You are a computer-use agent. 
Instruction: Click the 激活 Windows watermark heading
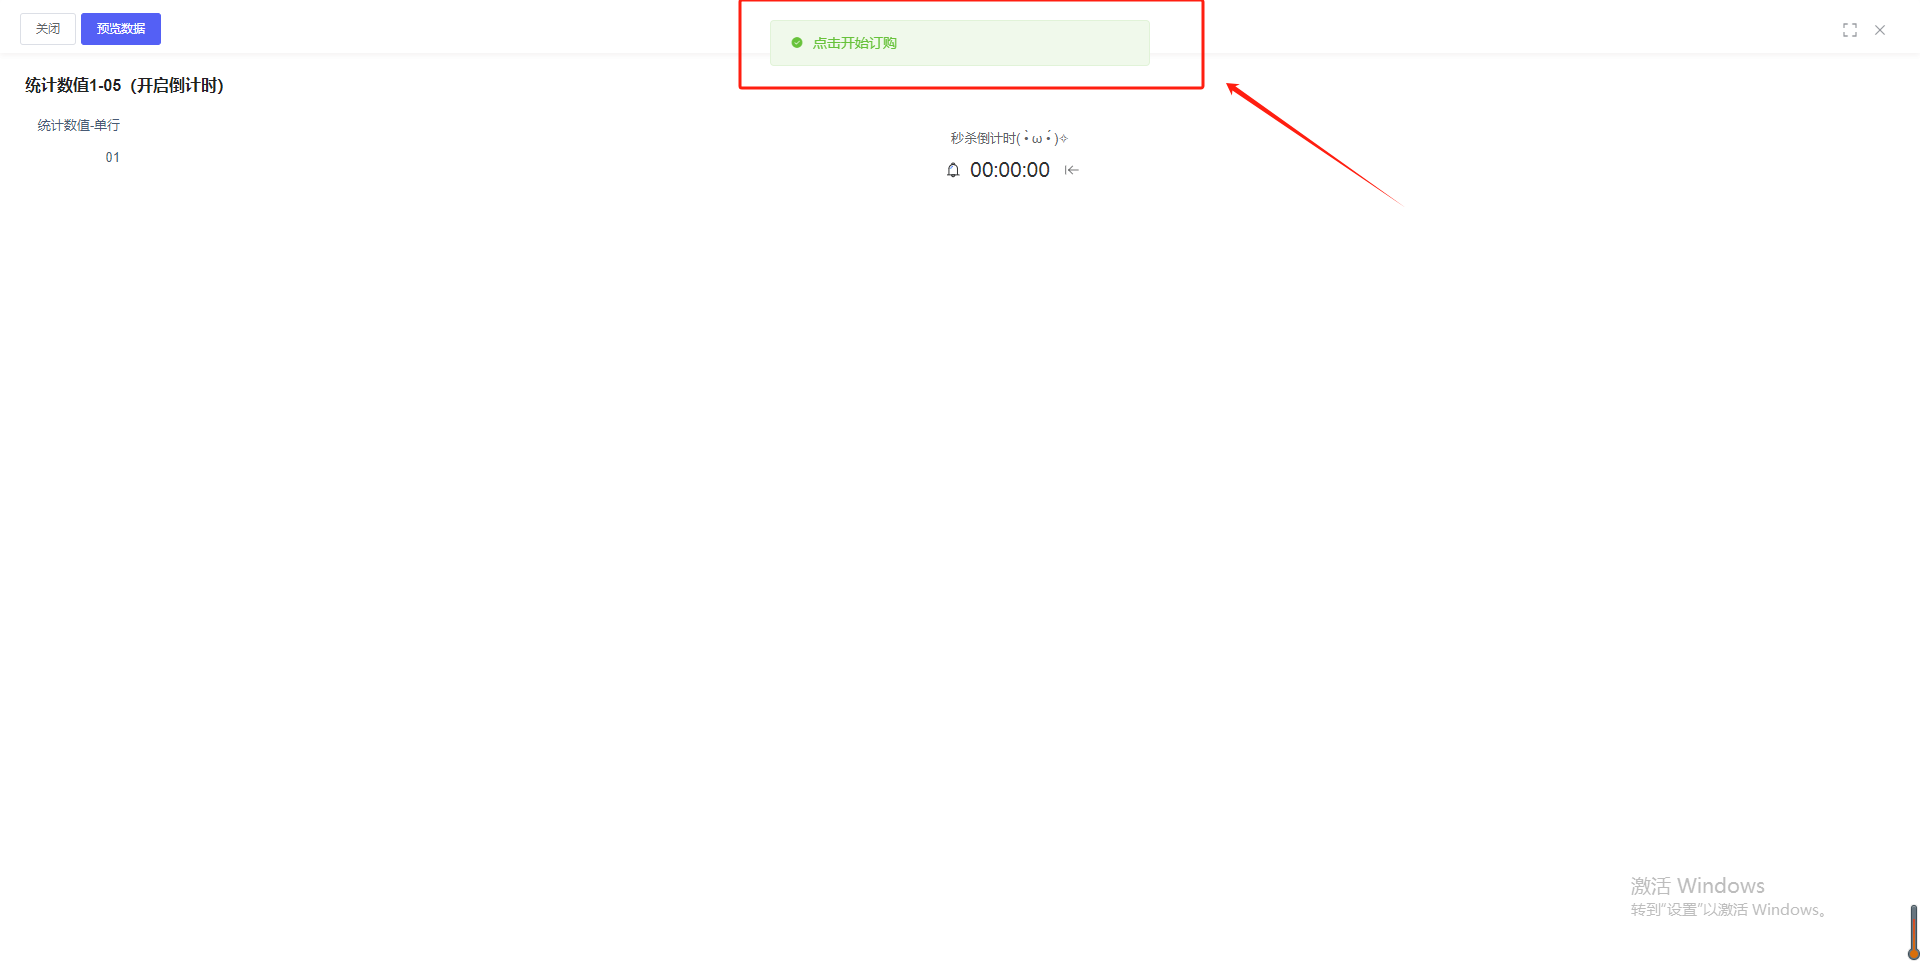click(x=1698, y=886)
